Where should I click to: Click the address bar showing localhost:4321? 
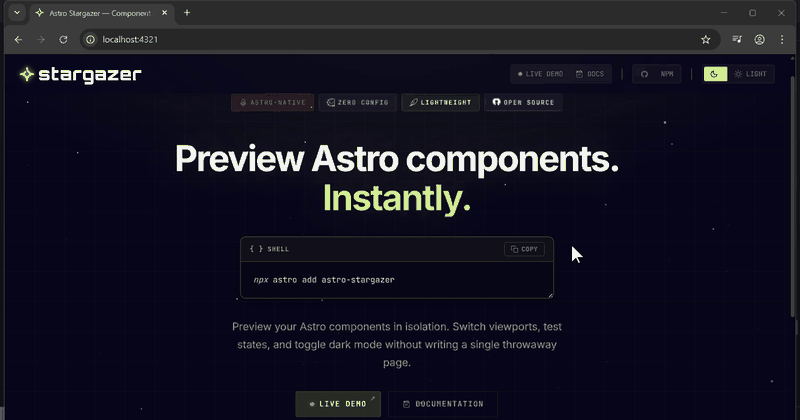click(398, 39)
